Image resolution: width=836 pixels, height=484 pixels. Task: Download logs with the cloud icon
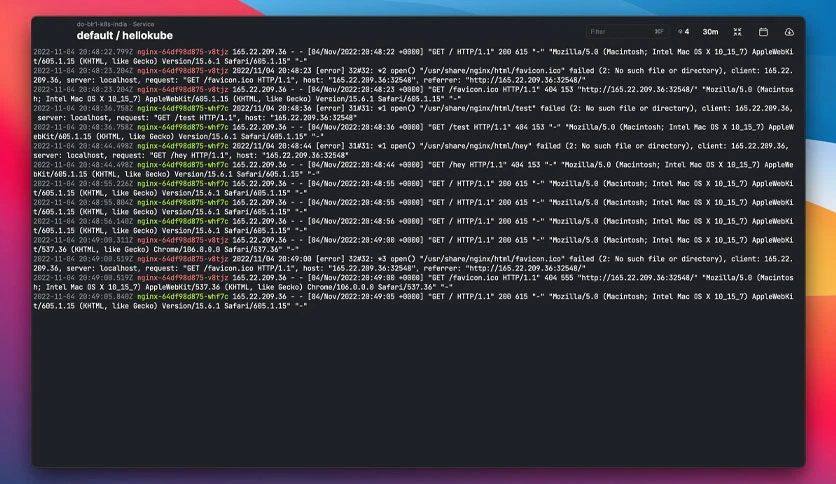point(790,32)
